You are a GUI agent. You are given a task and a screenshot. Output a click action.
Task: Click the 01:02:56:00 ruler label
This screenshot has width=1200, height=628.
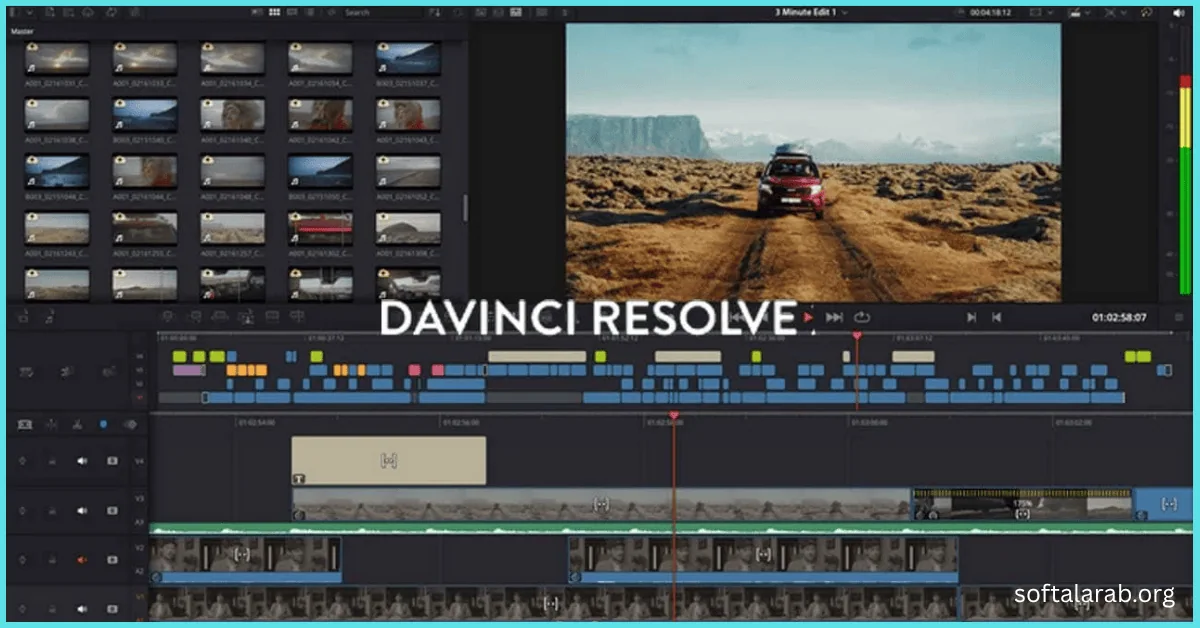coord(461,423)
